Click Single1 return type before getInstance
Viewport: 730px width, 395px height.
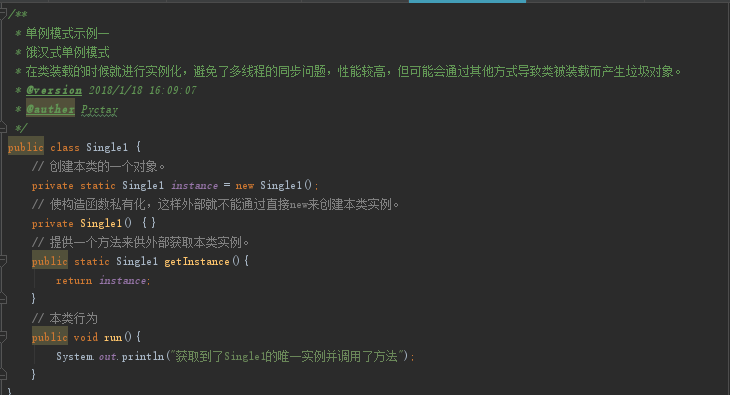[x=137, y=261]
